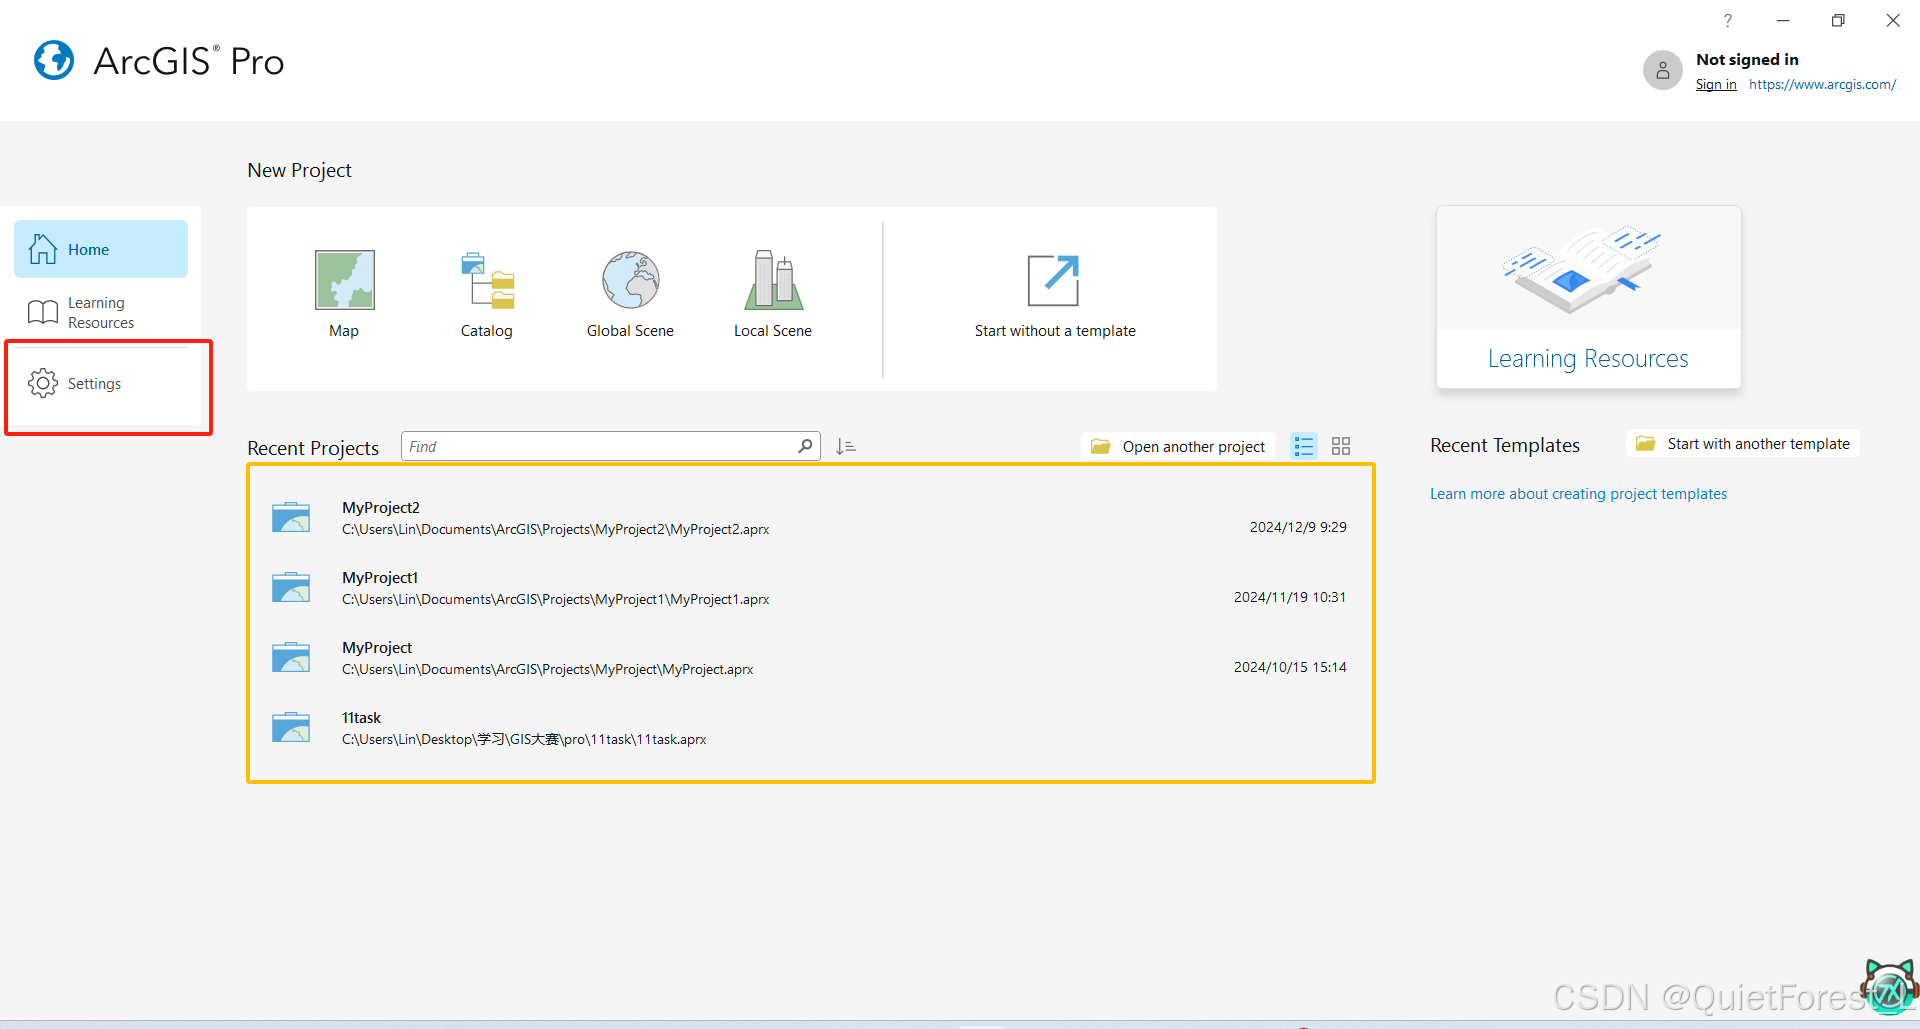Image resolution: width=1920 pixels, height=1029 pixels.
Task: Click the user account avatar icon
Action: tap(1663, 70)
